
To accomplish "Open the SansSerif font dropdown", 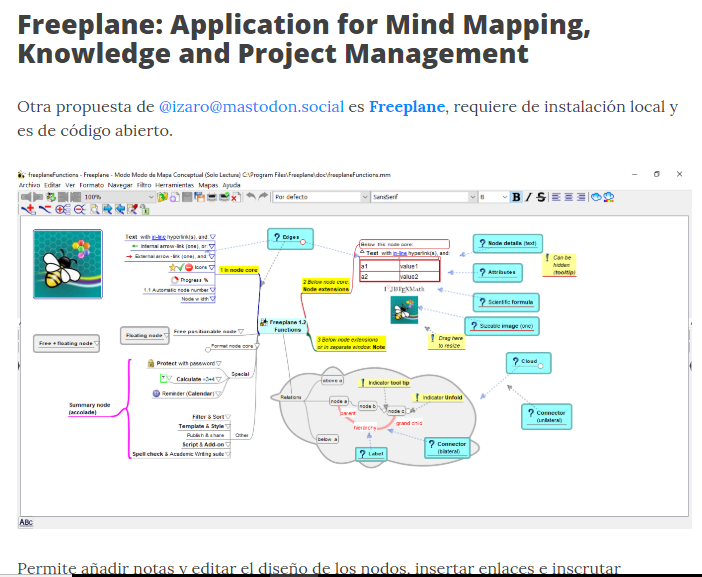I will [473, 197].
